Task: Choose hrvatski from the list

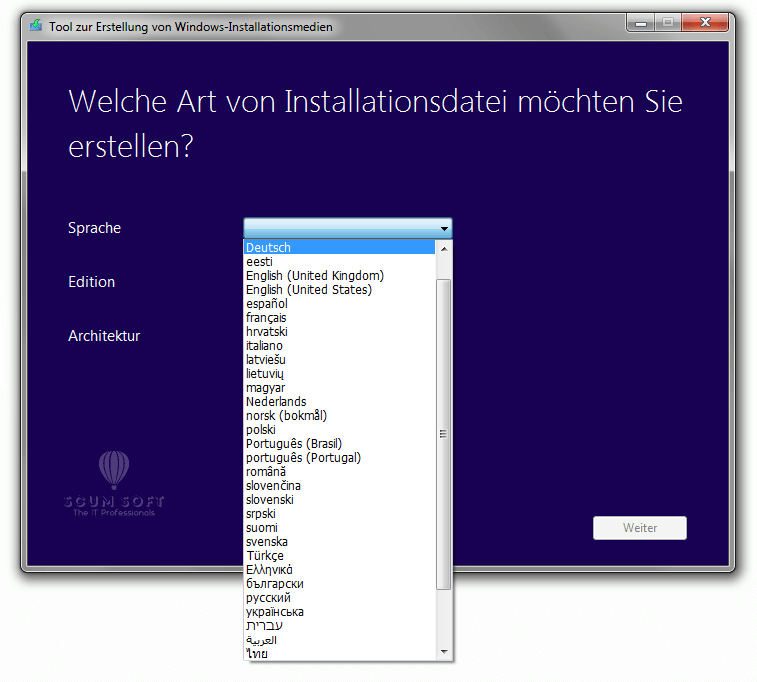Action: click(x=339, y=332)
